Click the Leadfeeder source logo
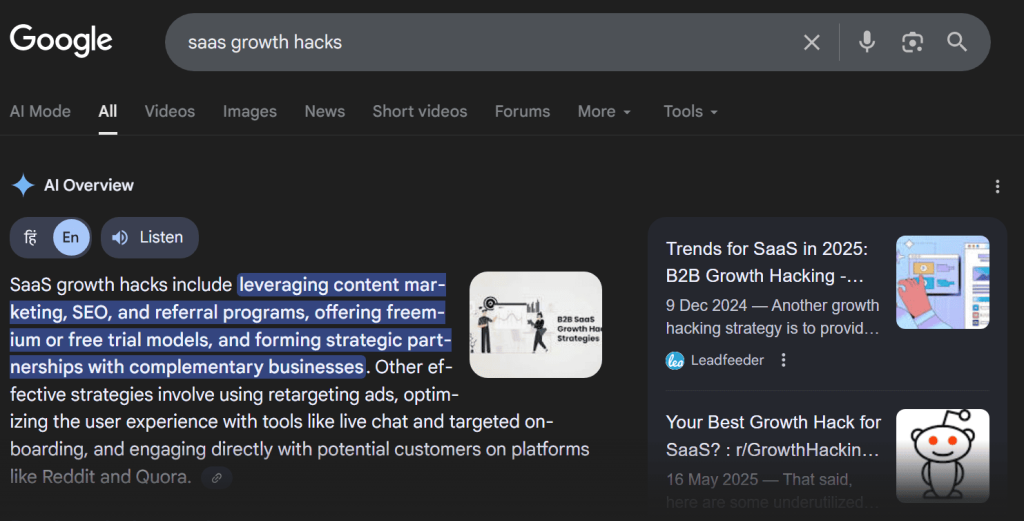Image resolution: width=1024 pixels, height=521 pixels. (675, 360)
